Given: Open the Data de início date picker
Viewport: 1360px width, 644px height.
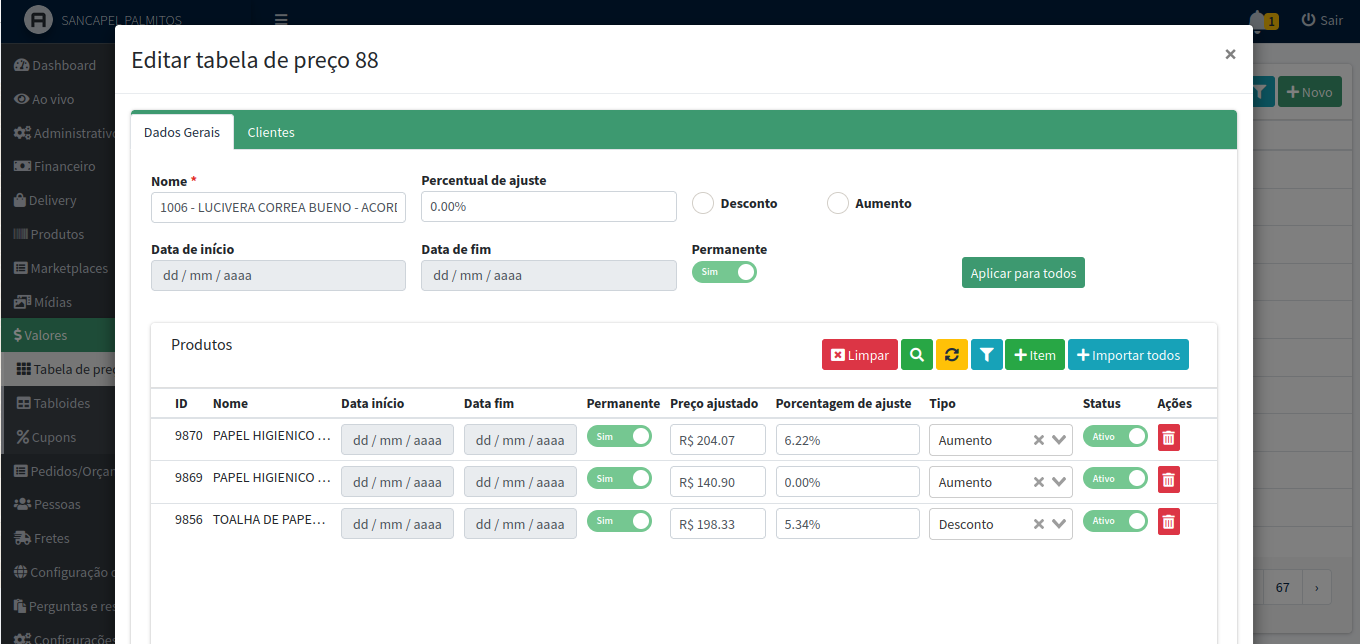Looking at the screenshot, I should pyautogui.click(x=278, y=275).
